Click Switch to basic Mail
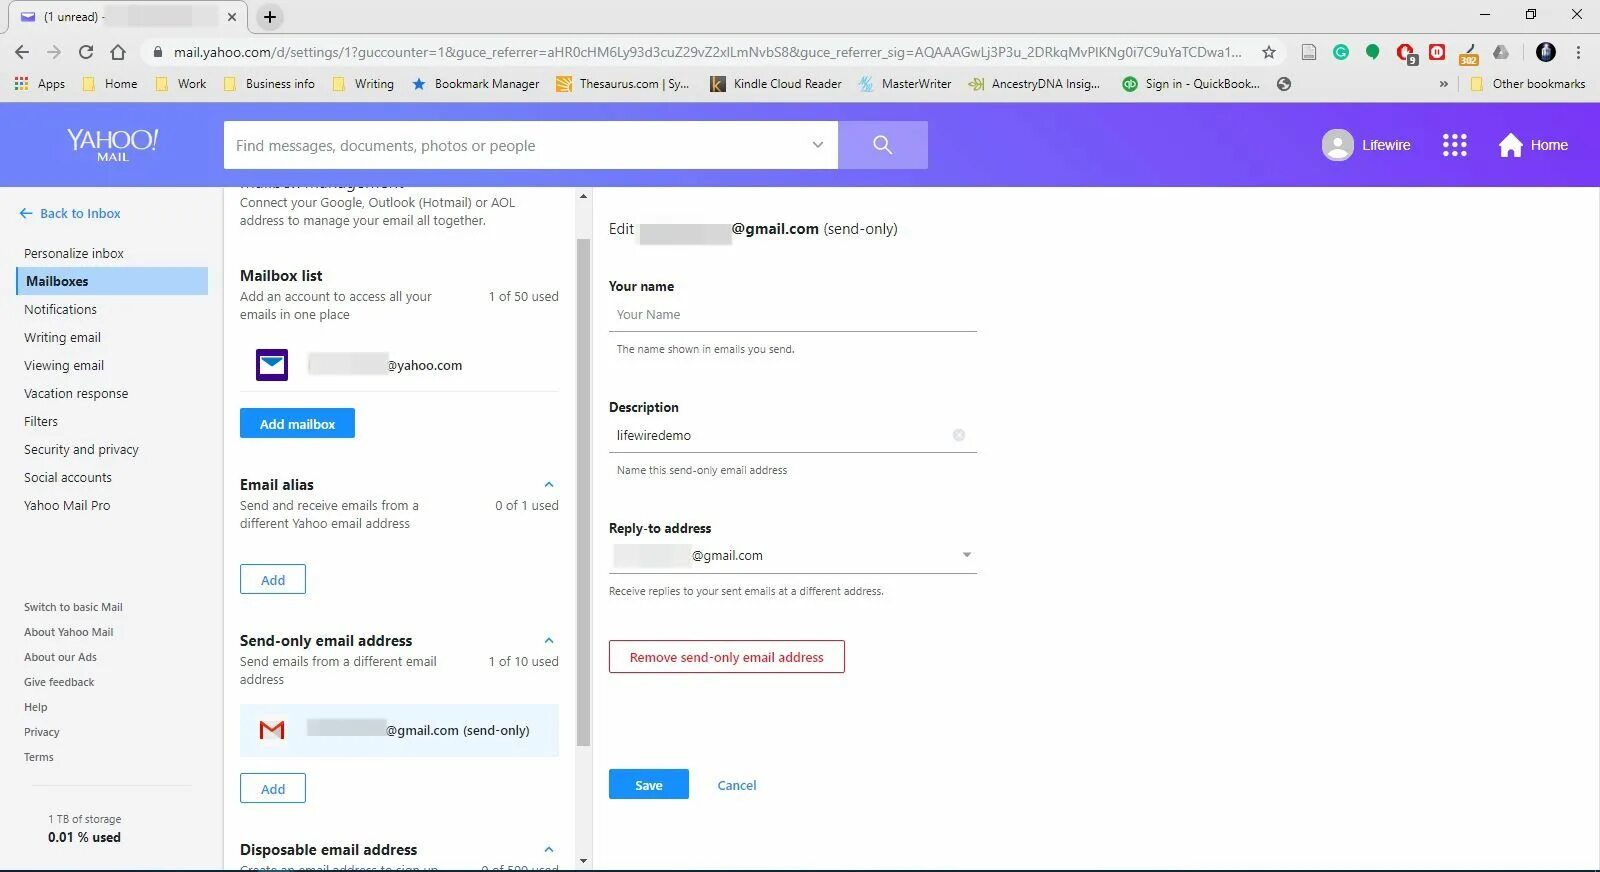 (73, 607)
